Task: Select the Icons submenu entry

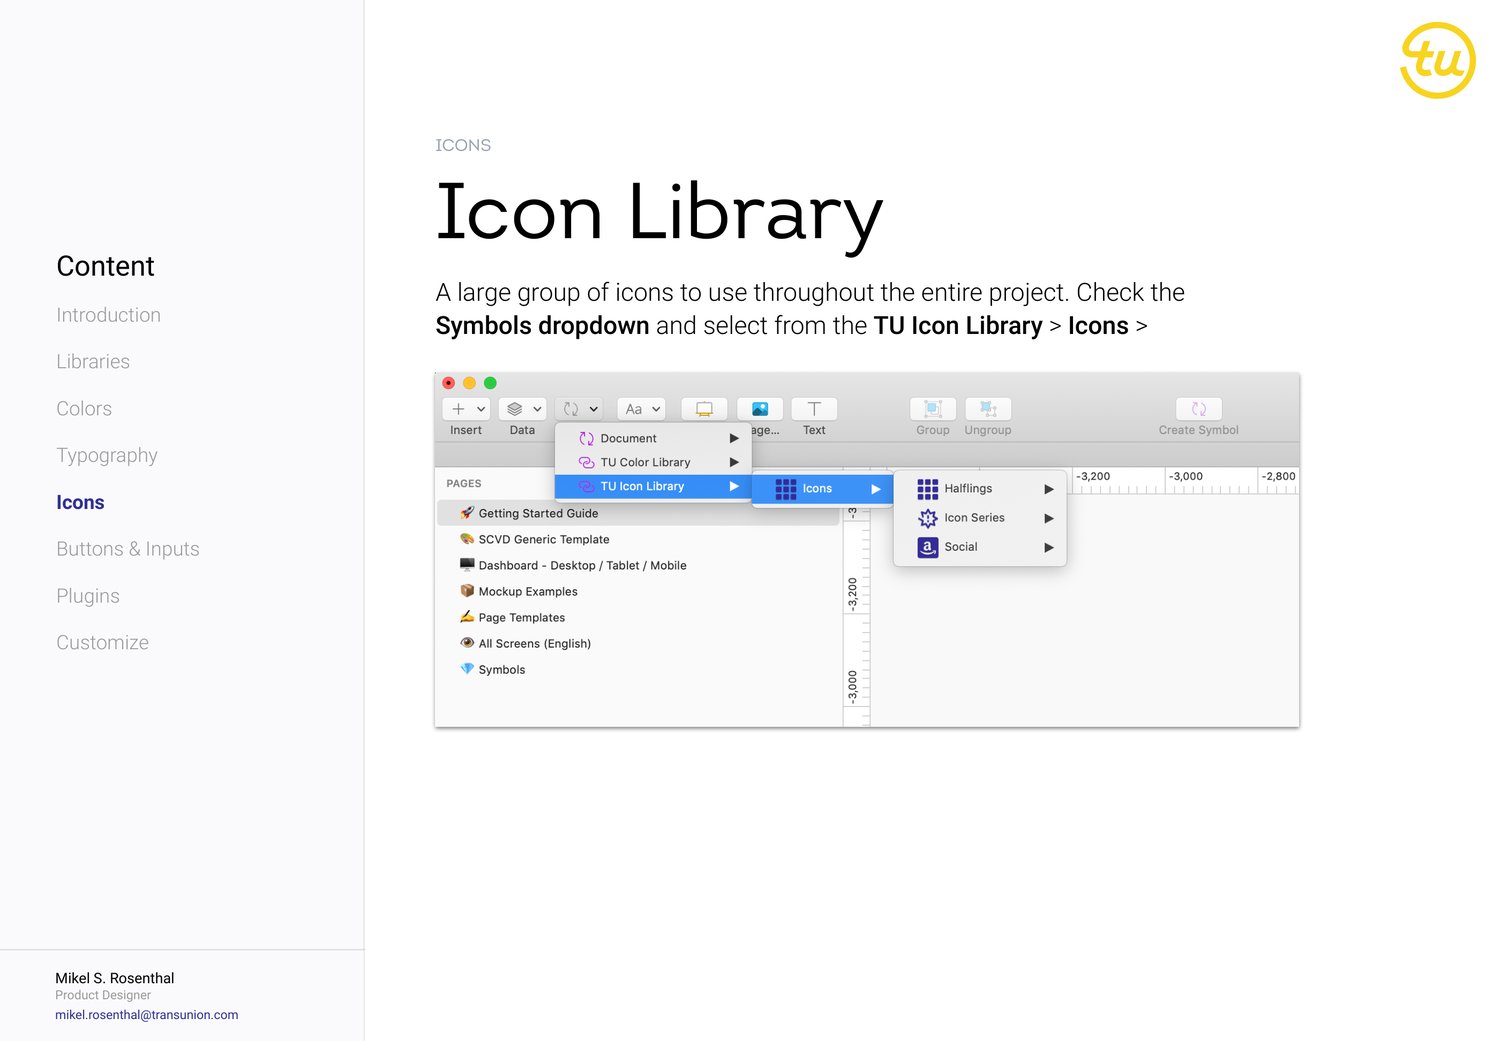Action: pyautogui.click(x=822, y=489)
